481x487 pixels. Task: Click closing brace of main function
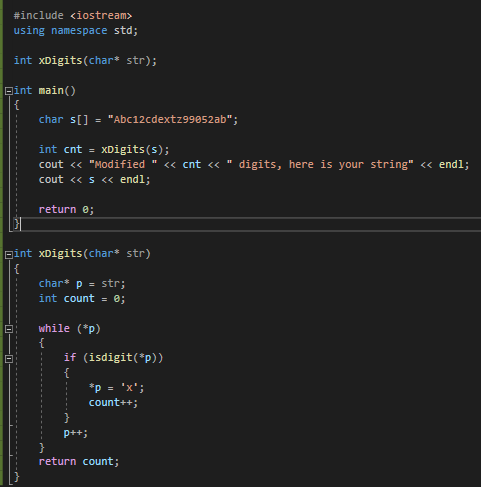[x=17, y=224]
